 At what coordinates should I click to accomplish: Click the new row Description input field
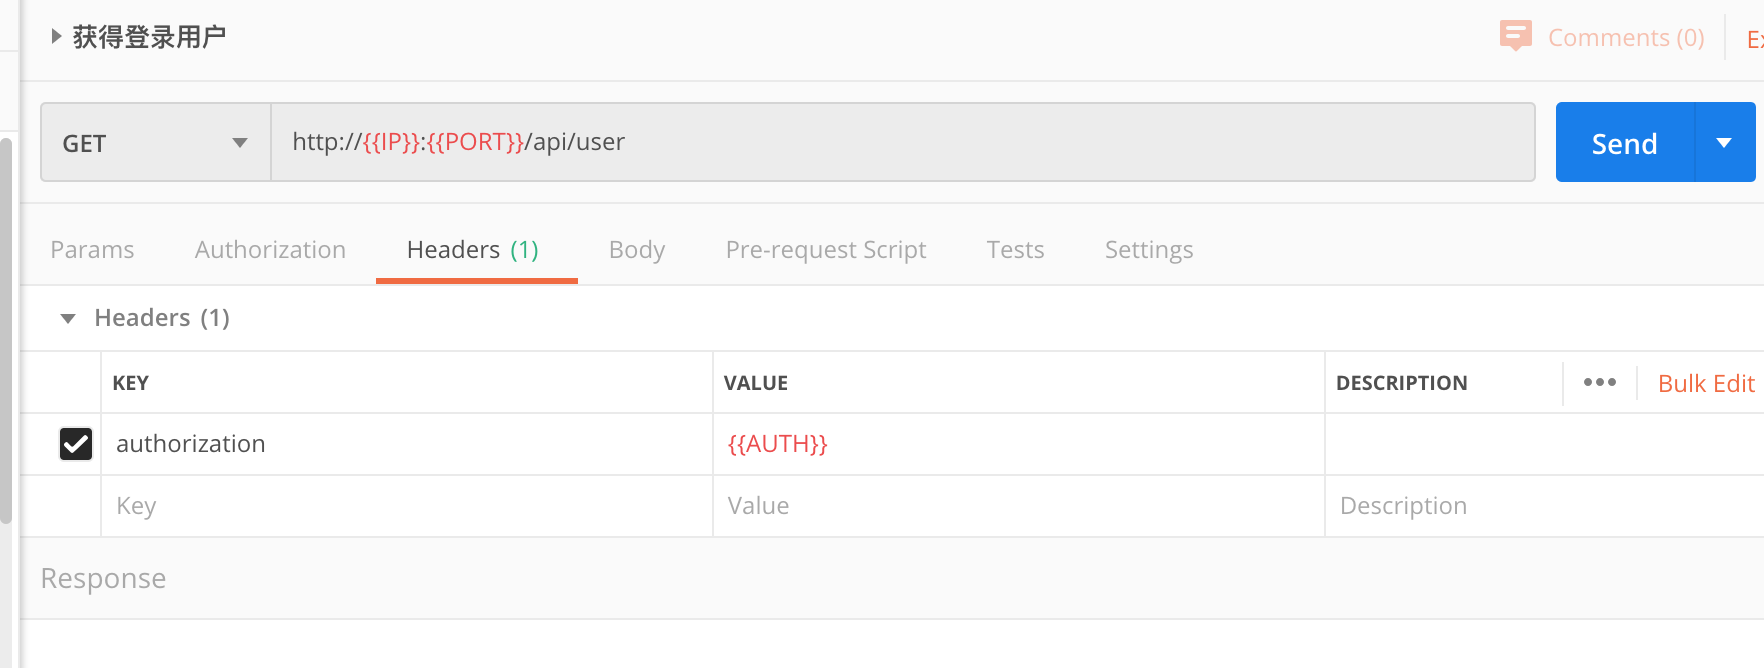pyautogui.click(x=1545, y=506)
